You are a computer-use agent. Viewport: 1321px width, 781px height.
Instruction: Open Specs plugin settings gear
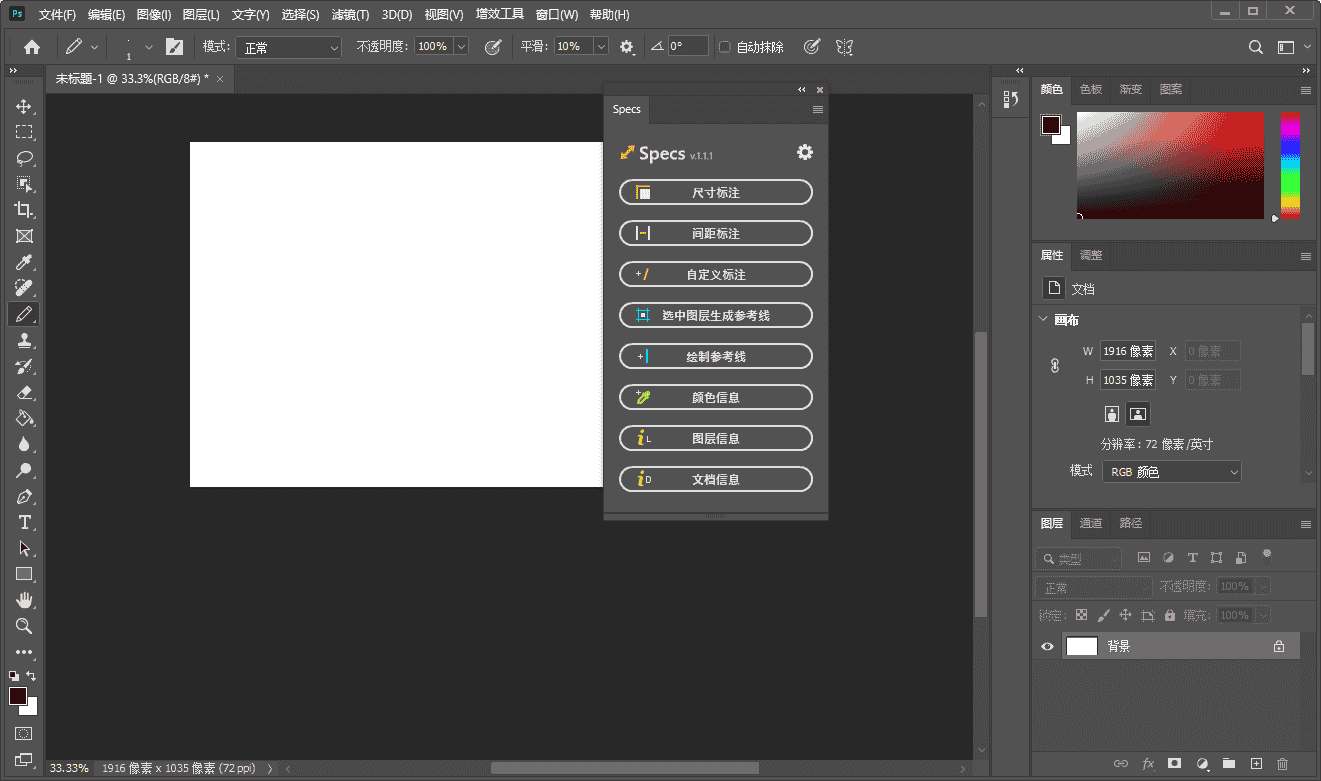pos(804,152)
